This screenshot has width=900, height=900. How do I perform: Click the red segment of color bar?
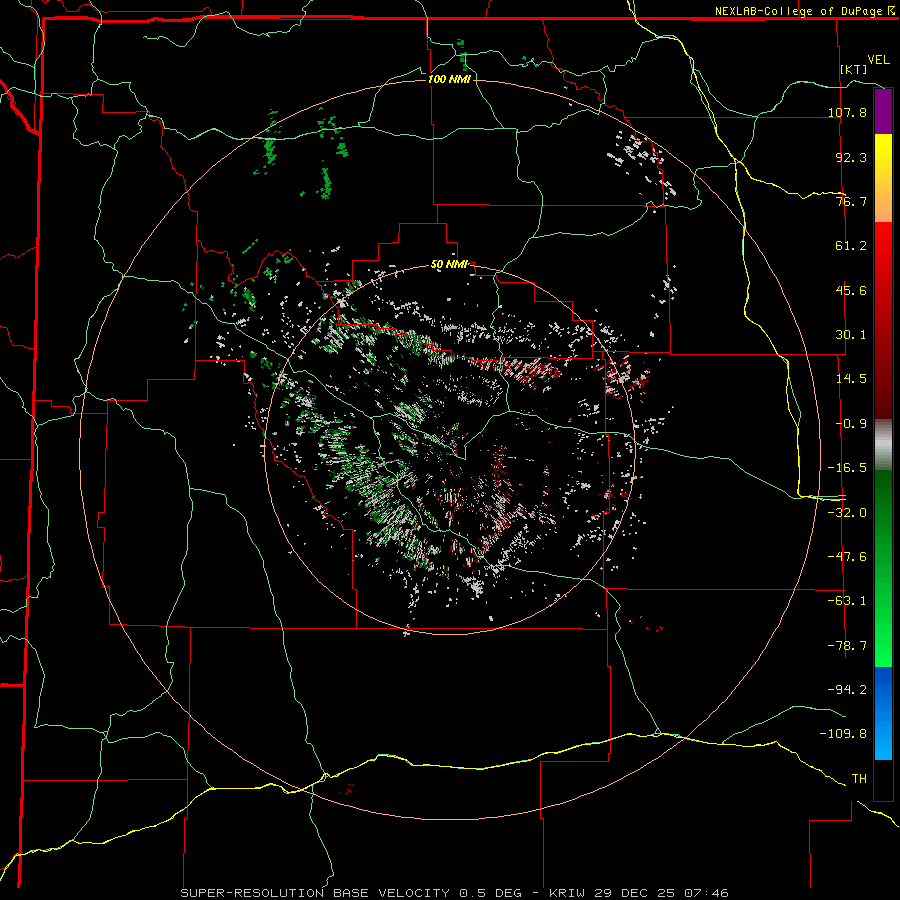(x=883, y=320)
